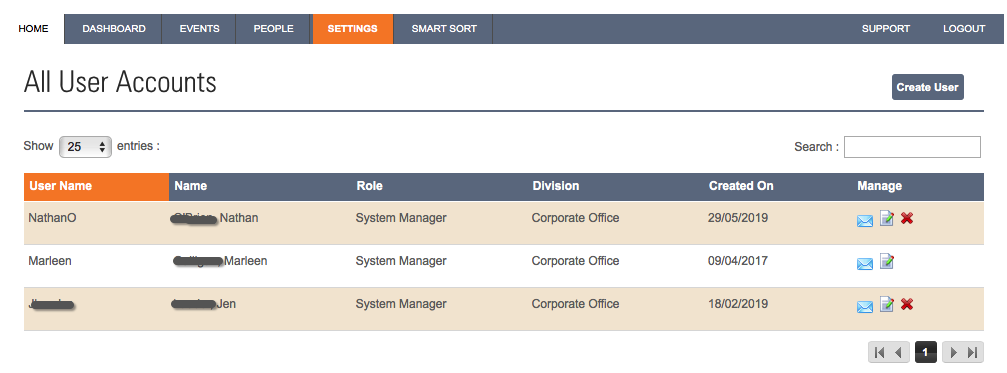Delete the account created on 18/02/2019
The height and width of the screenshot is (373, 1007).
click(x=907, y=304)
